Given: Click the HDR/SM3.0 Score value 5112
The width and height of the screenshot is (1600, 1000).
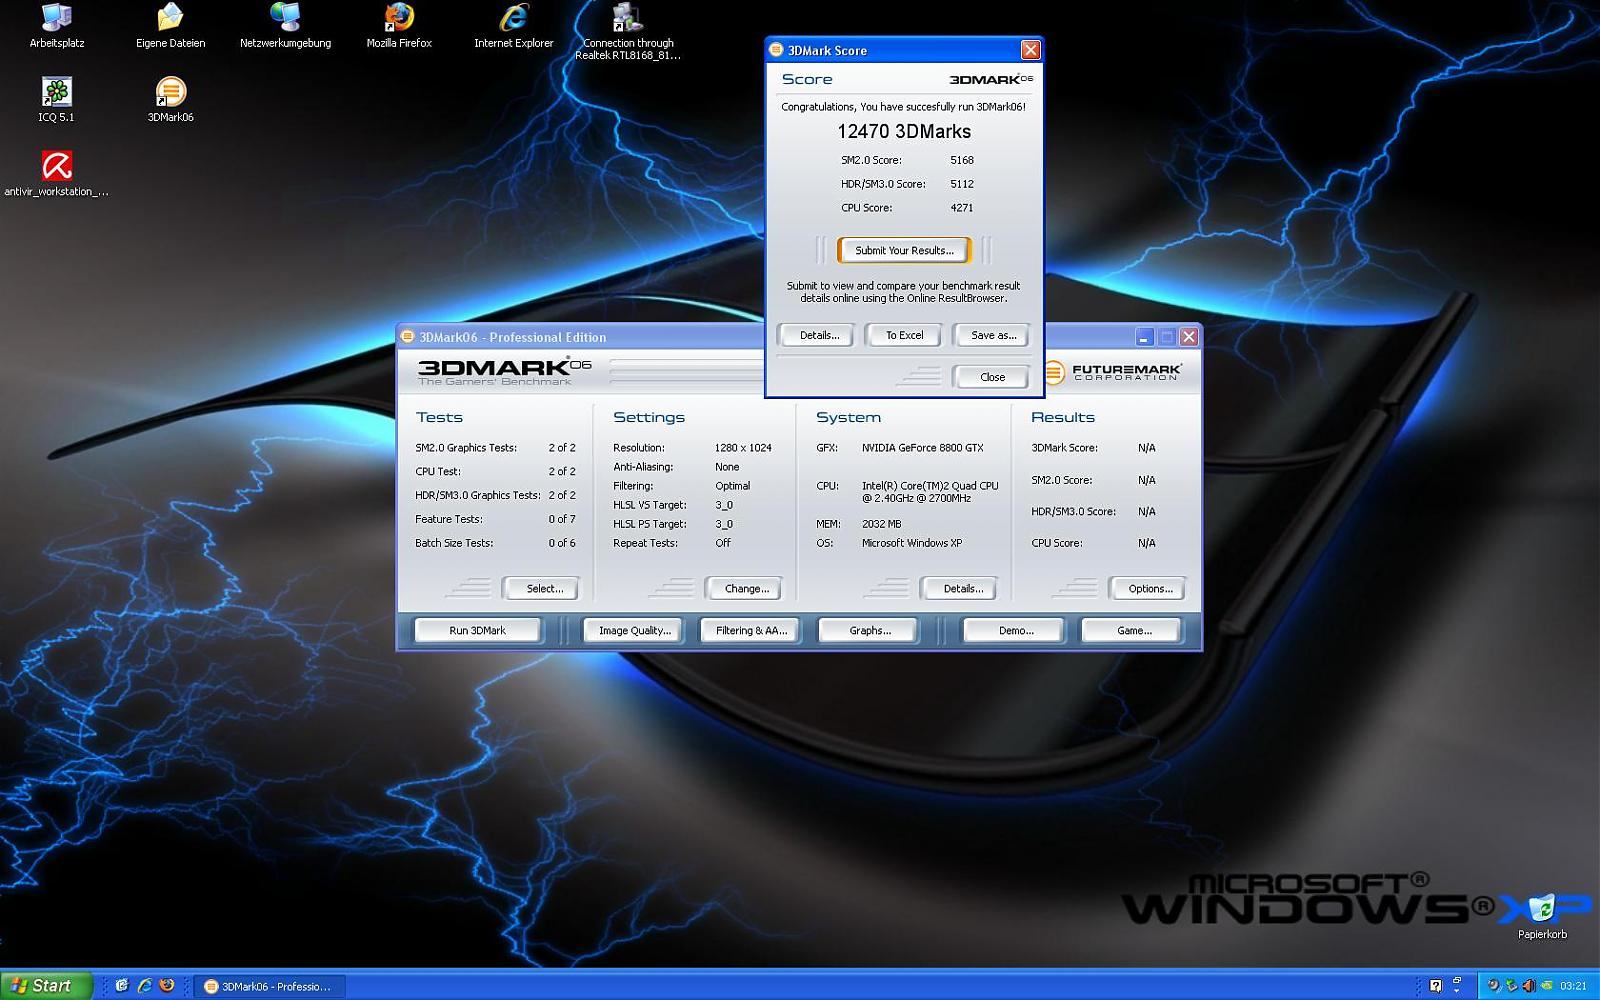Looking at the screenshot, I should tap(962, 184).
